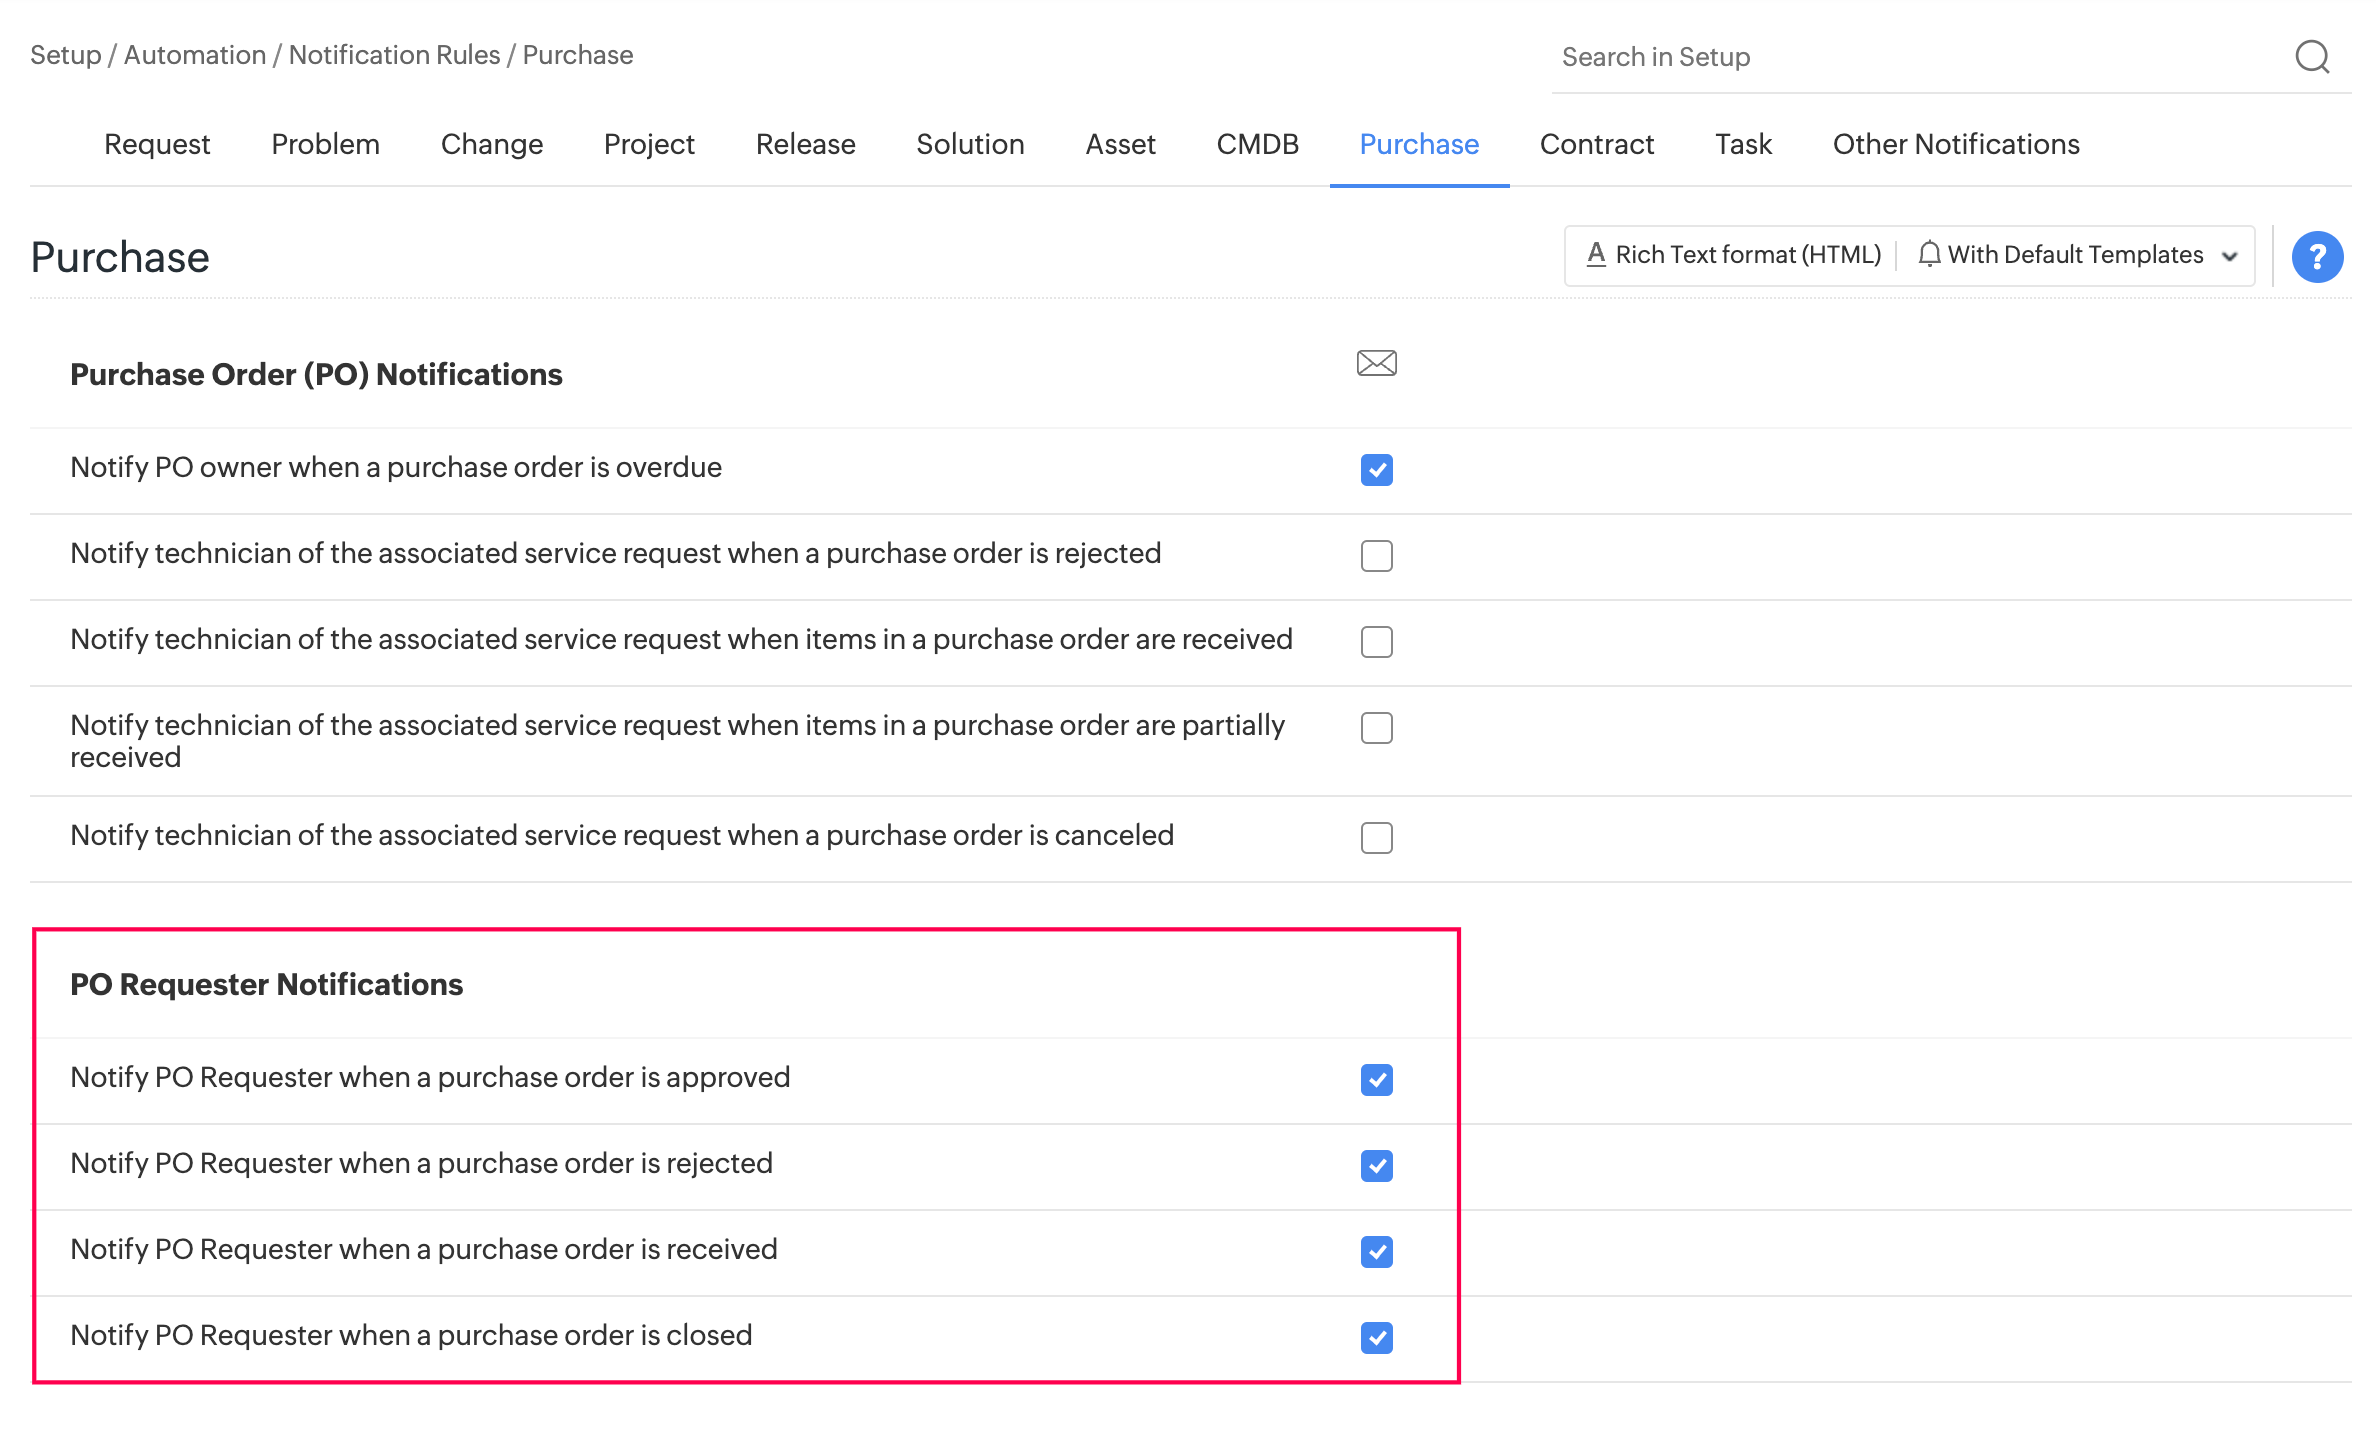Viewport: 2376px width, 1448px height.
Task: Uncheck notify PO owner when overdue
Action: pyautogui.click(x=1376, y=470)
